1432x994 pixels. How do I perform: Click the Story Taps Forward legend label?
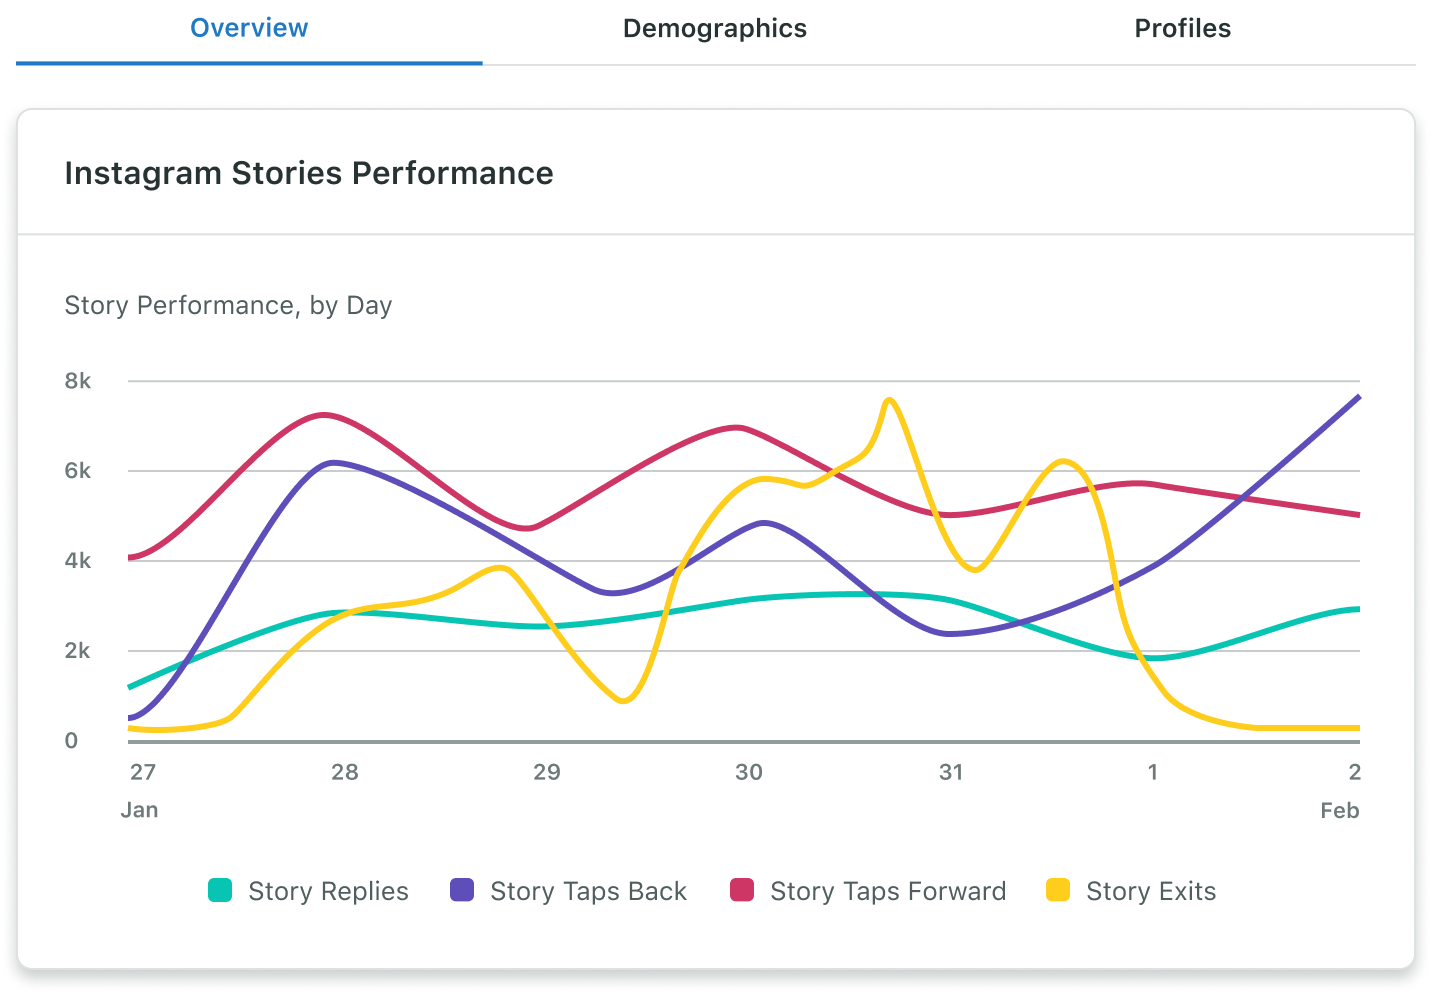pyautogui.click(x=887, y=890)
